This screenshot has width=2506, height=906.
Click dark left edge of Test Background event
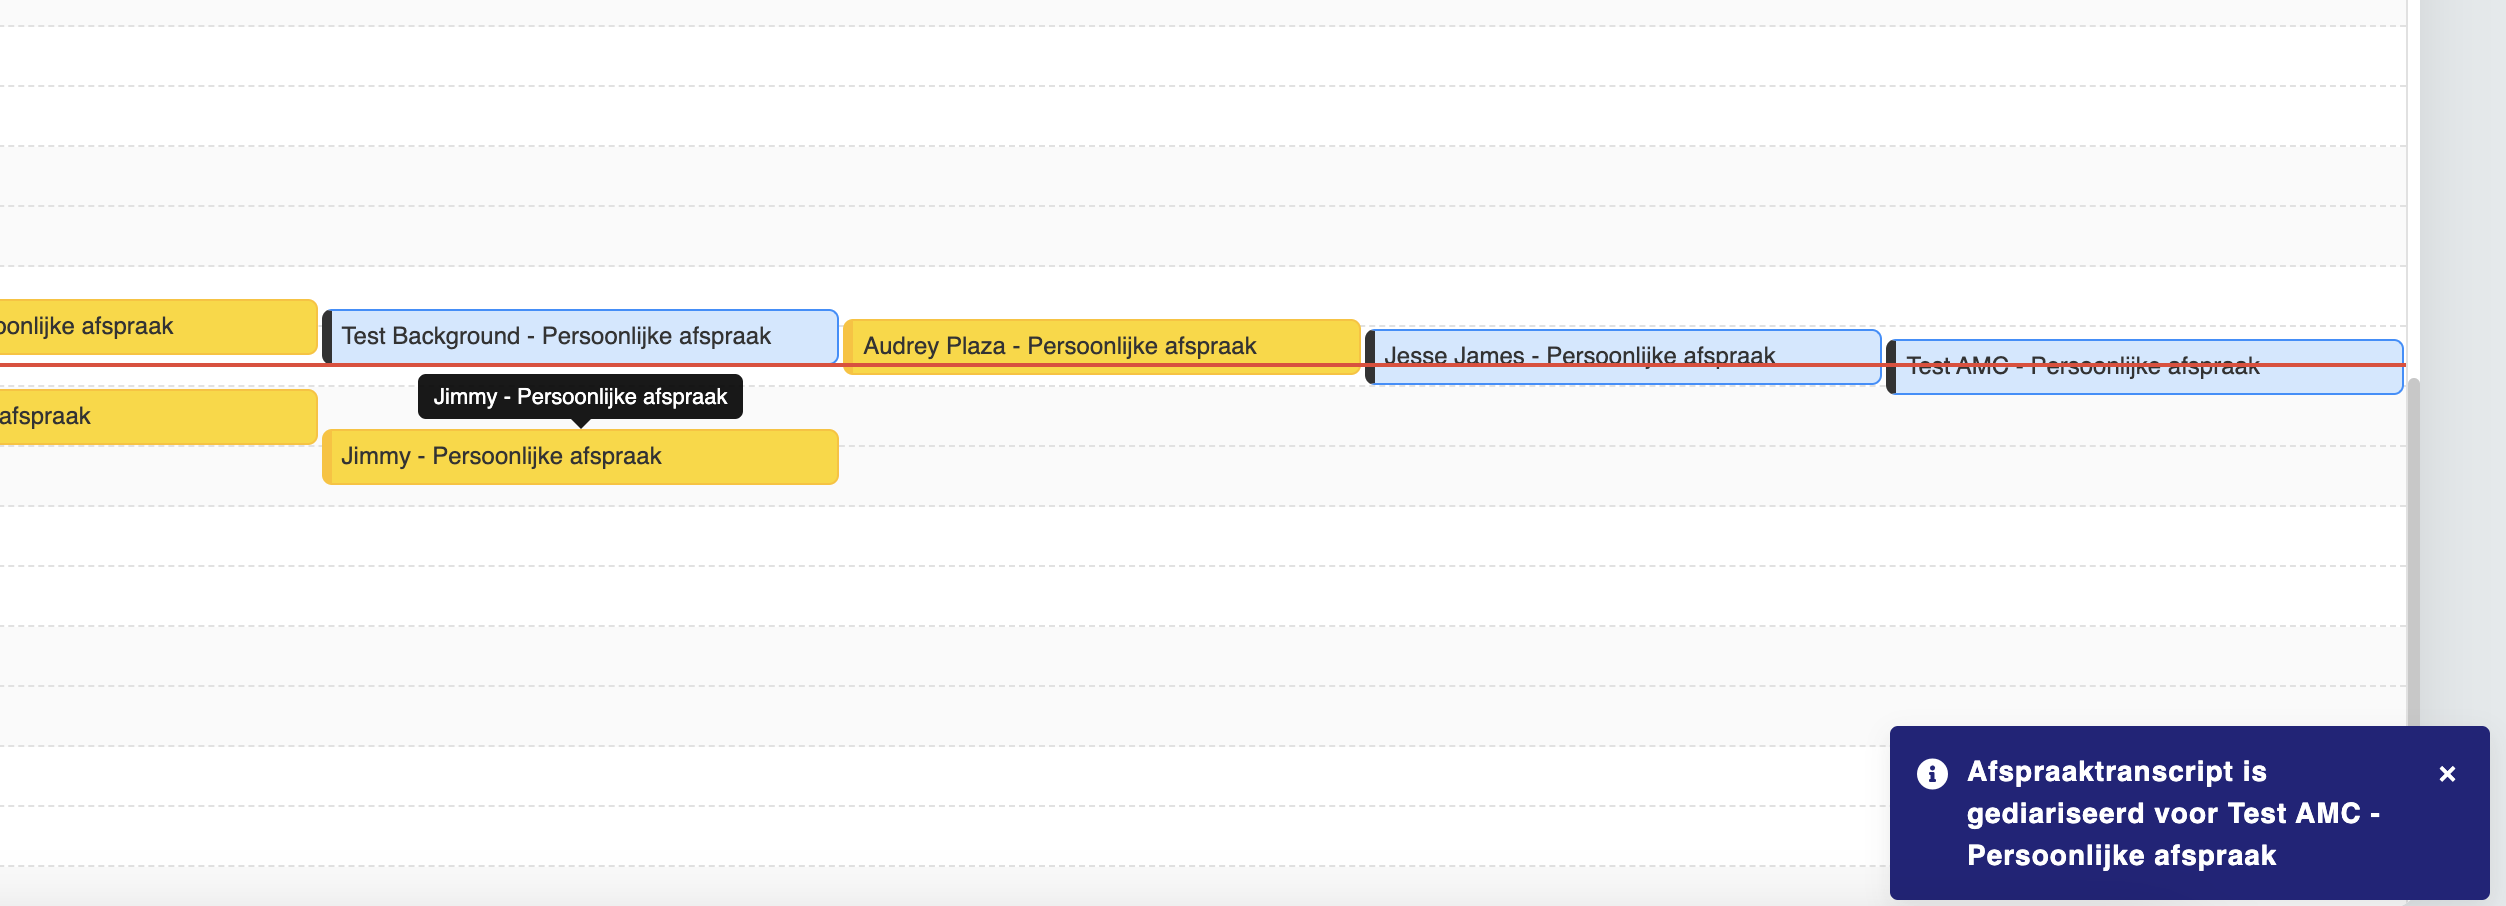(x=327, y=337)
